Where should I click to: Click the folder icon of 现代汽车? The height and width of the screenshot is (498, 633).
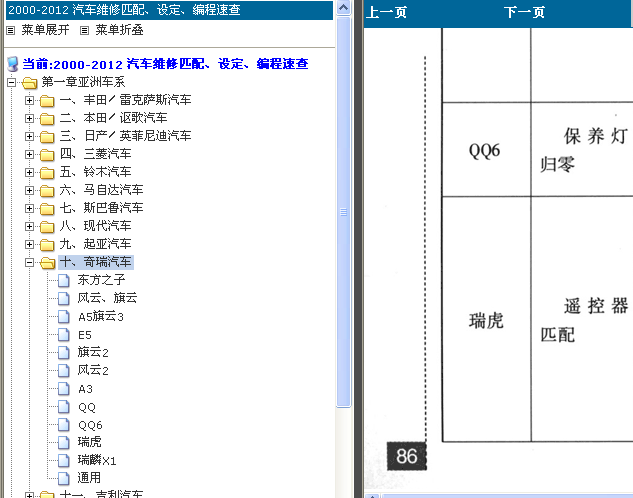pos(47,227)
